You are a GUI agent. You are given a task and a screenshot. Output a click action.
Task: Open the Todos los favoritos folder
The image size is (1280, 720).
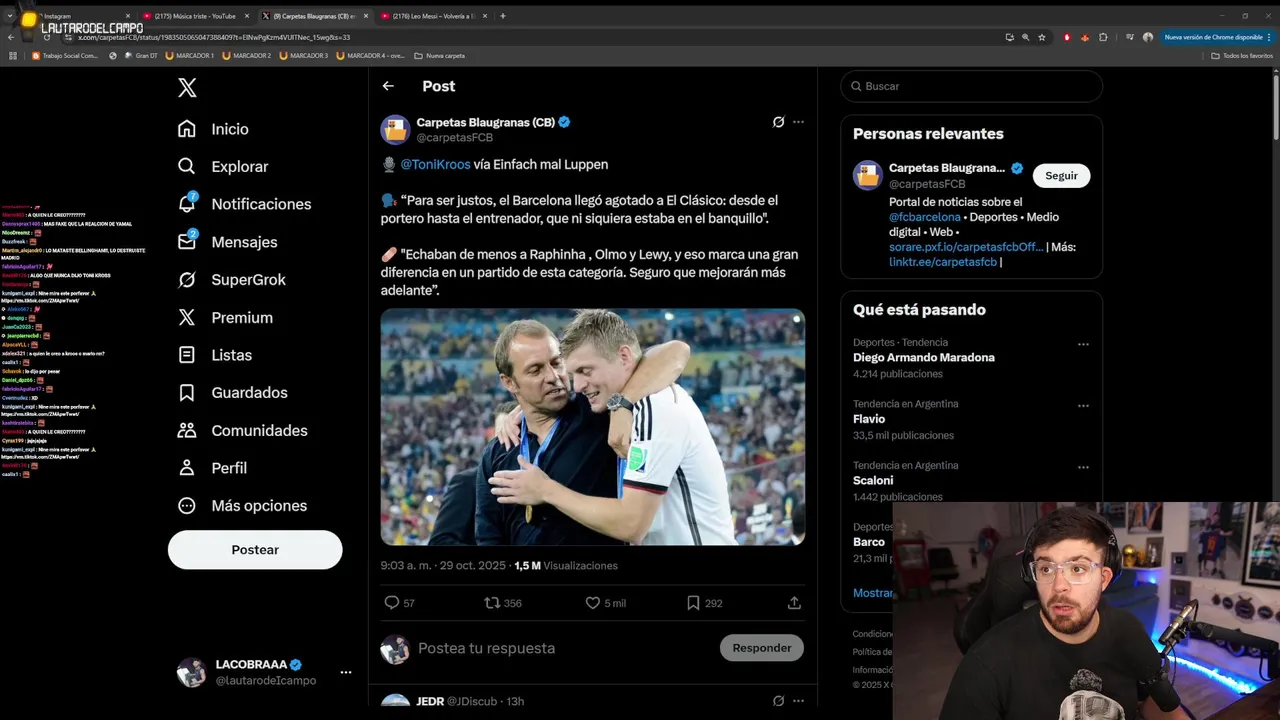pos(1242,56)
